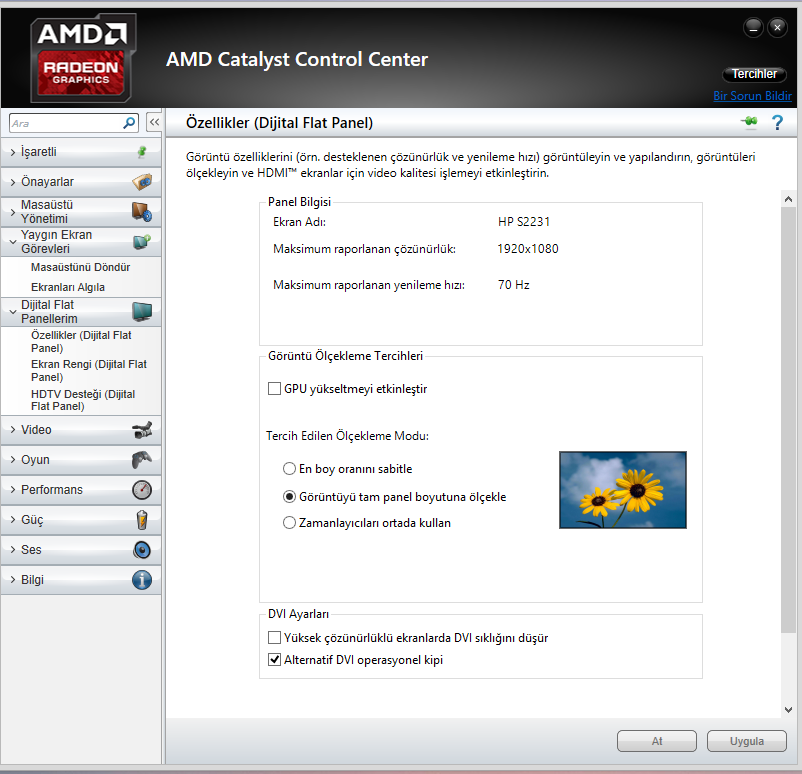Click the Video camera icon
This screenshot has width=802, height=774.
[142, 430]
